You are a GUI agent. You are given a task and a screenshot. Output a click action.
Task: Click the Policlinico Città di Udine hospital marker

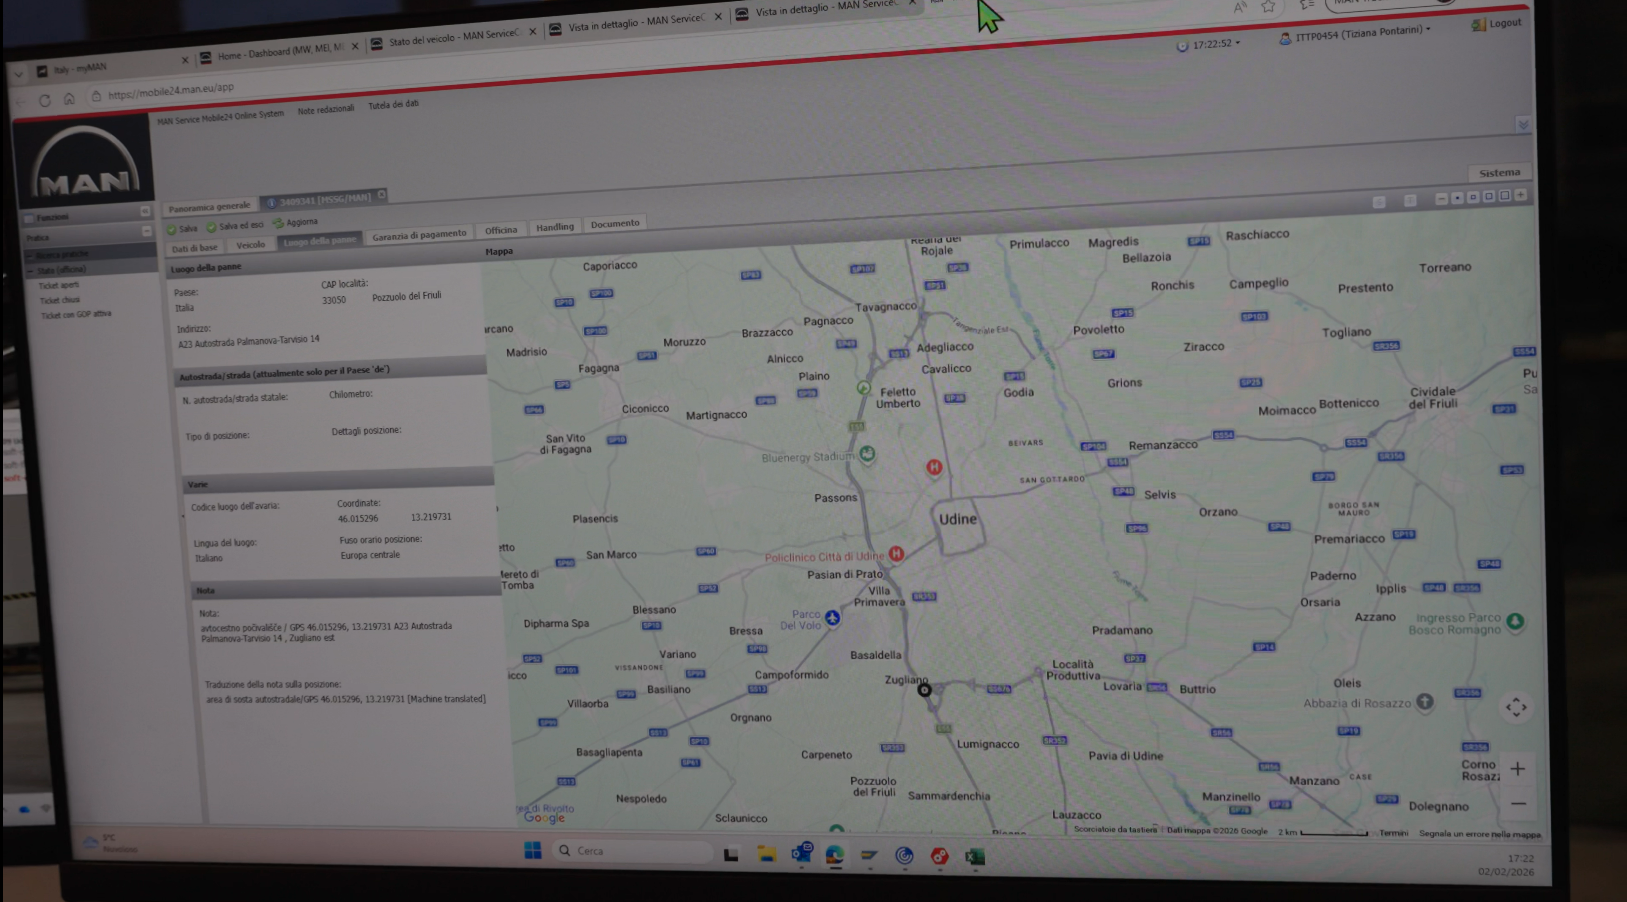pos(896,554)
